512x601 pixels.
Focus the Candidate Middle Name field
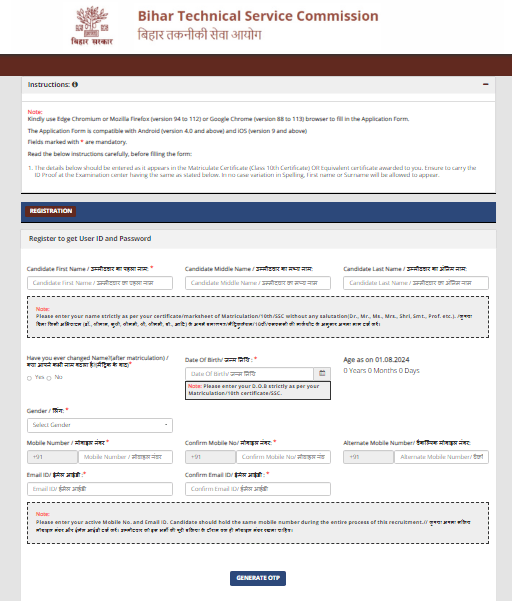(258, 283)
